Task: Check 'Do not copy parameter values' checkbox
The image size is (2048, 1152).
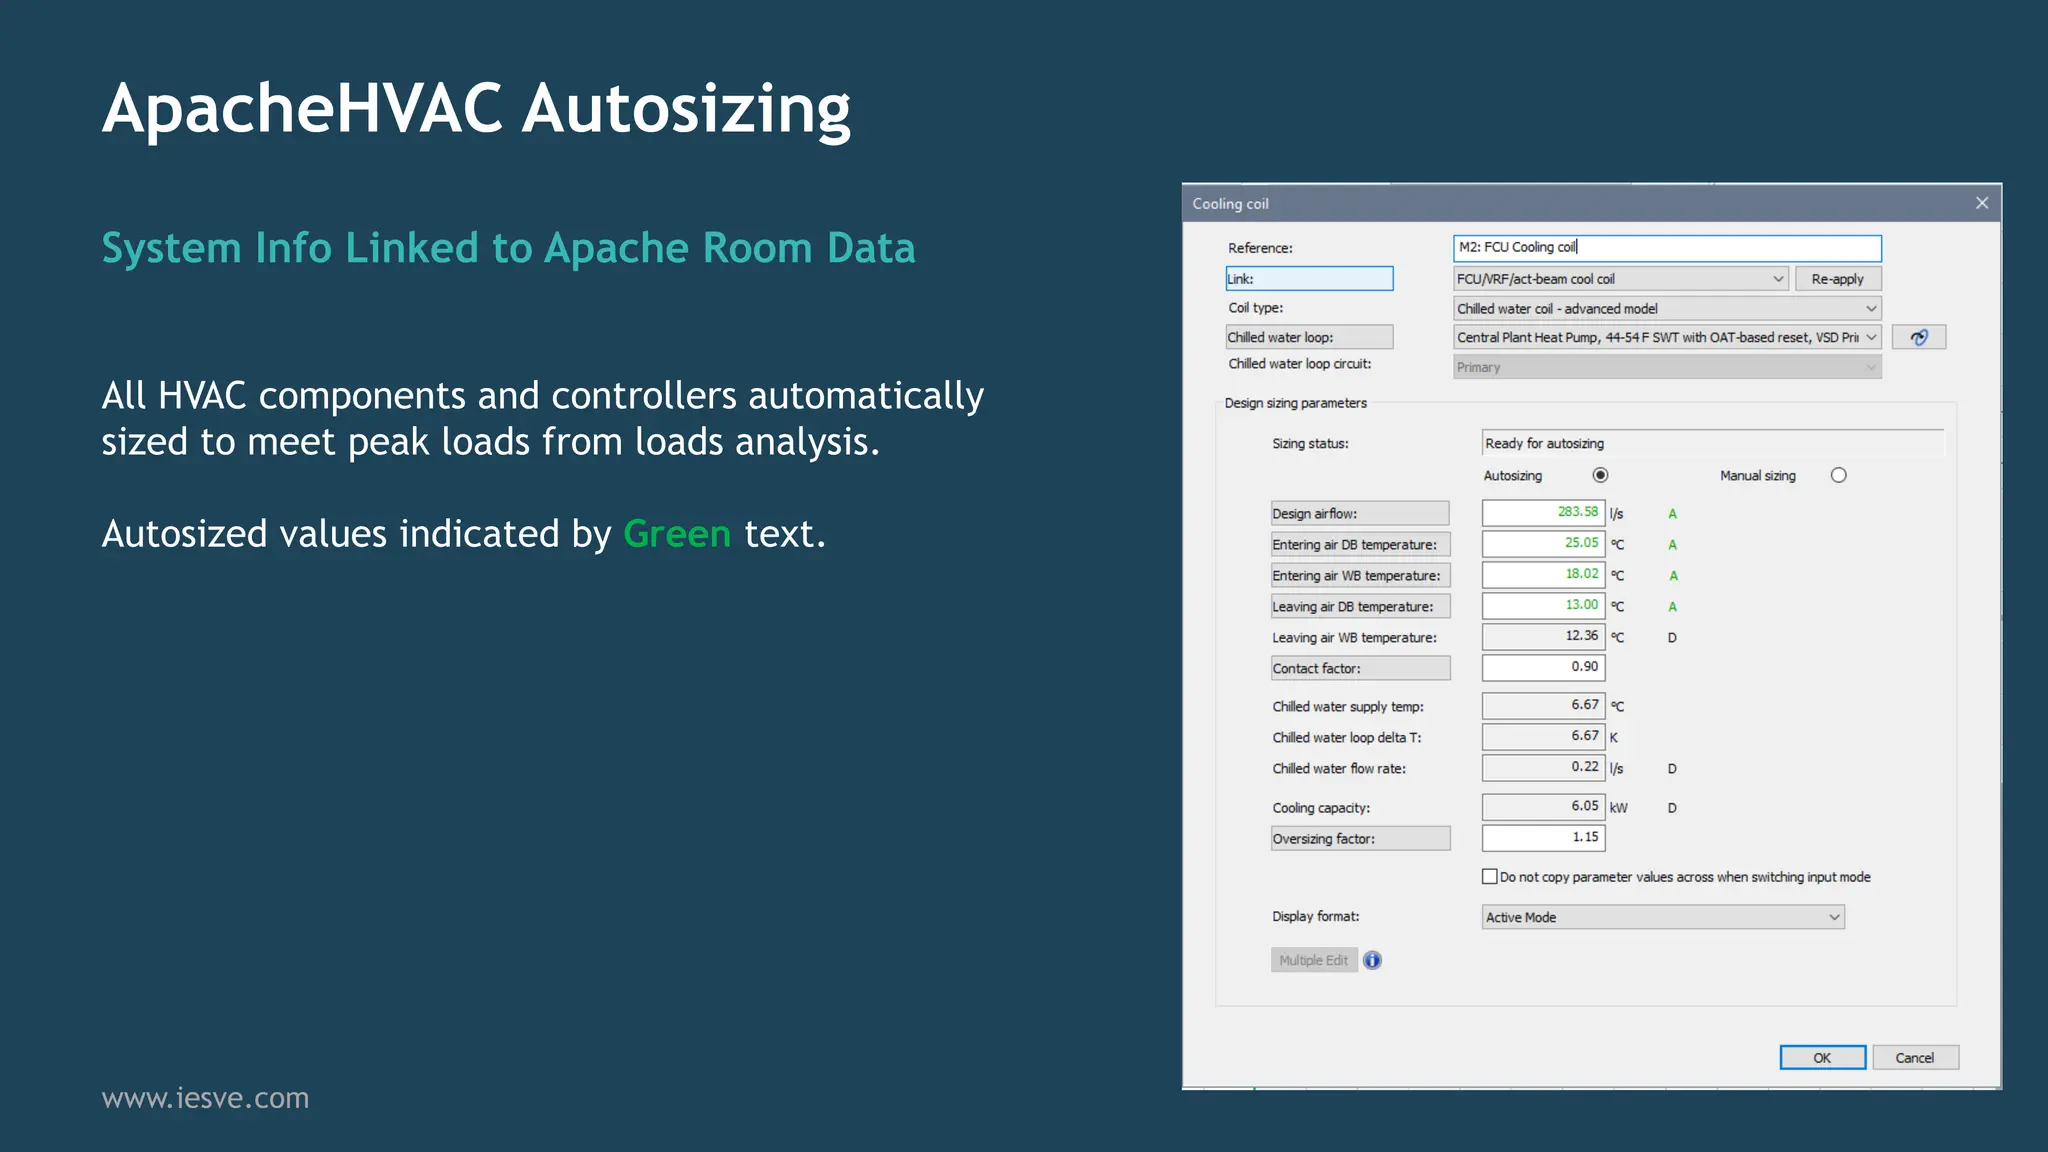Action: coord(1489,877)
